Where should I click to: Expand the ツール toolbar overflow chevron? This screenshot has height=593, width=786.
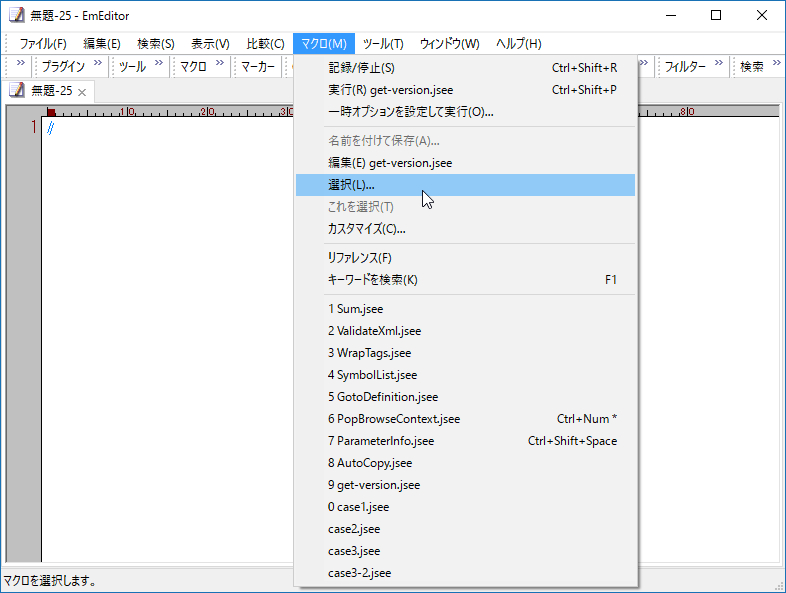click(x=159, y=63)
